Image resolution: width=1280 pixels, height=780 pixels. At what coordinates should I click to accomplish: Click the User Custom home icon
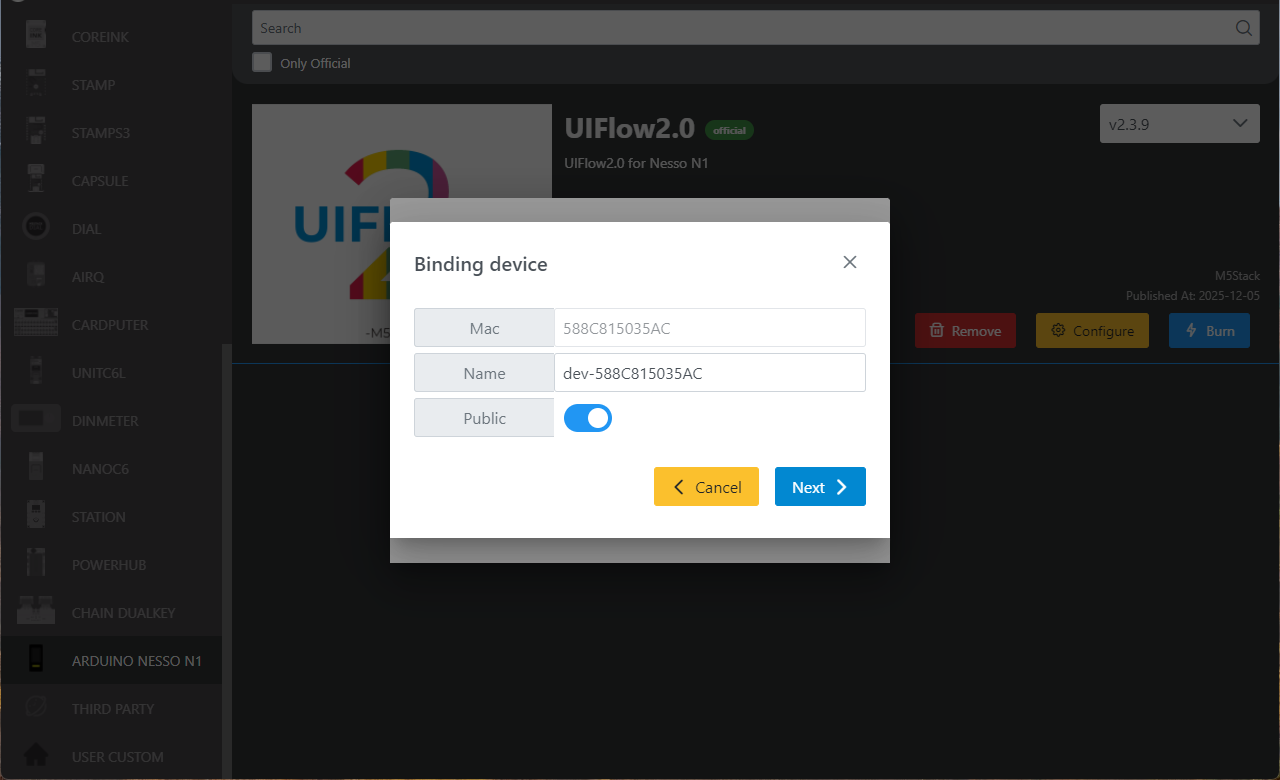[x=36, y=756]
